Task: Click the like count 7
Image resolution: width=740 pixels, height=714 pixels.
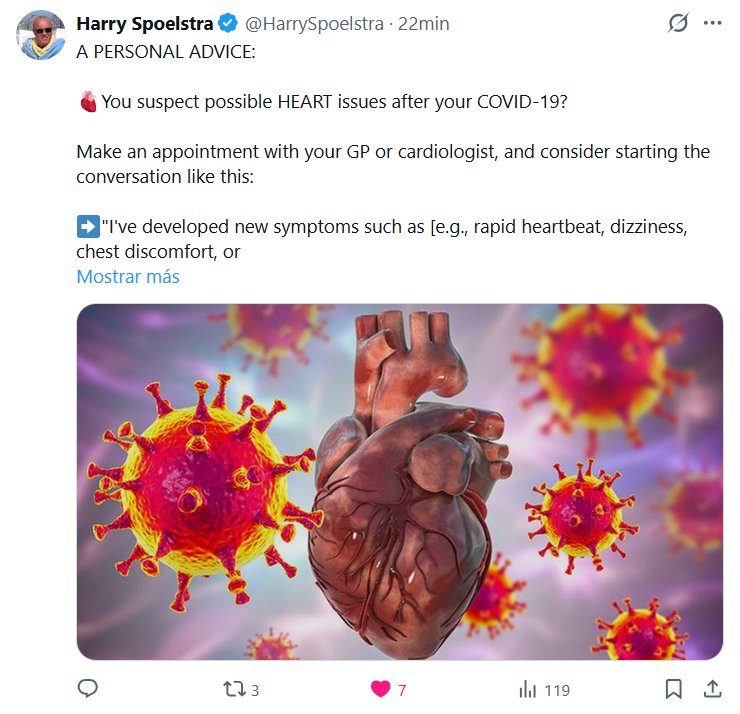Action: pyautogui.click(x=402, y=689)
